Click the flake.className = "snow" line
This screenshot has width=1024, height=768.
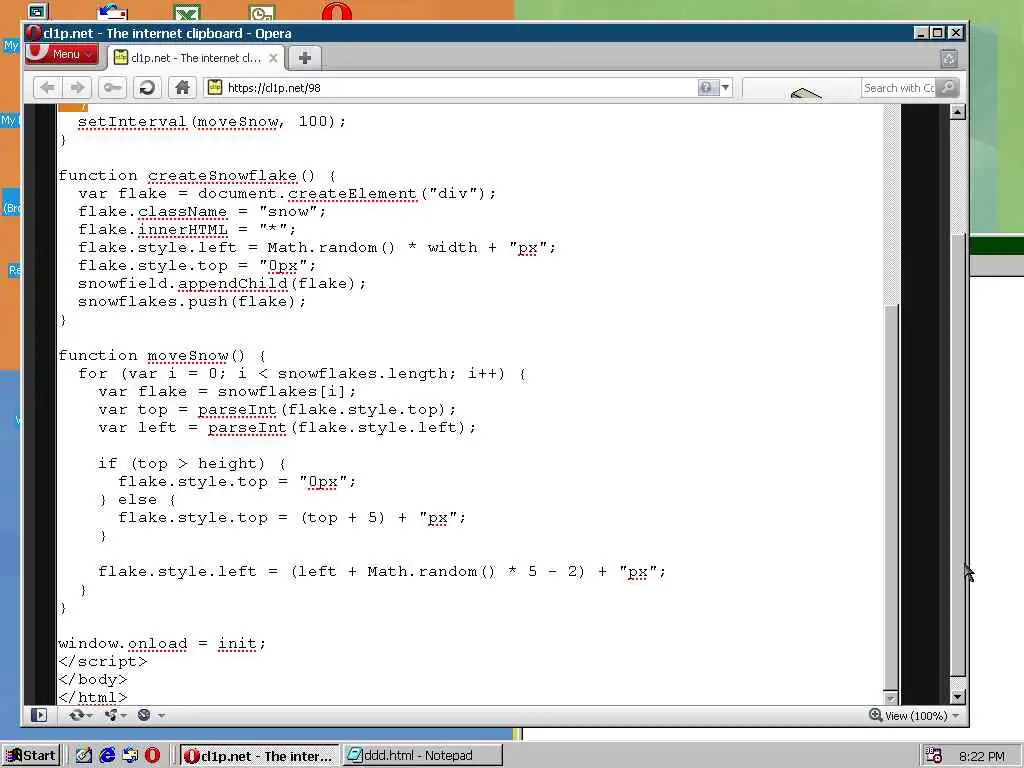click(x=202, y=212)
